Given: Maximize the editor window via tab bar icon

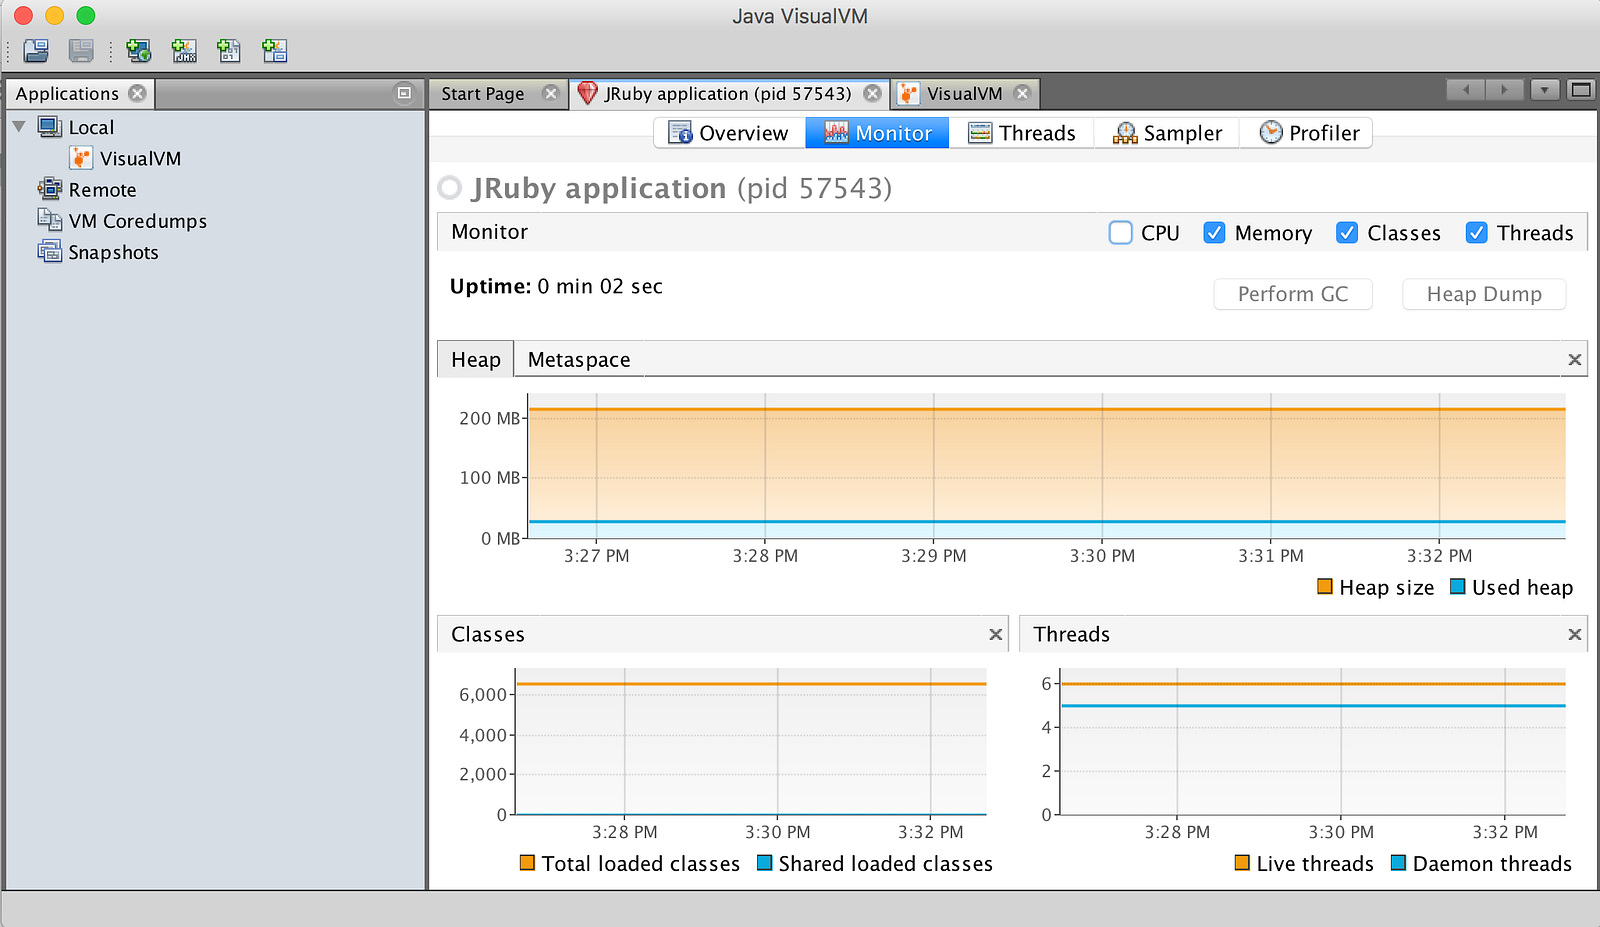Looking at the screenshot, I should (1581, 90).
